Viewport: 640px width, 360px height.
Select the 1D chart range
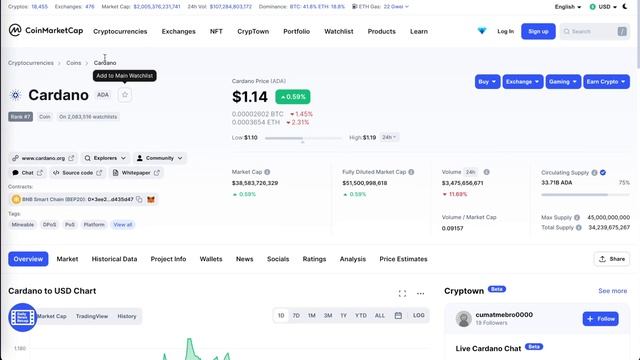pos(281,316)
